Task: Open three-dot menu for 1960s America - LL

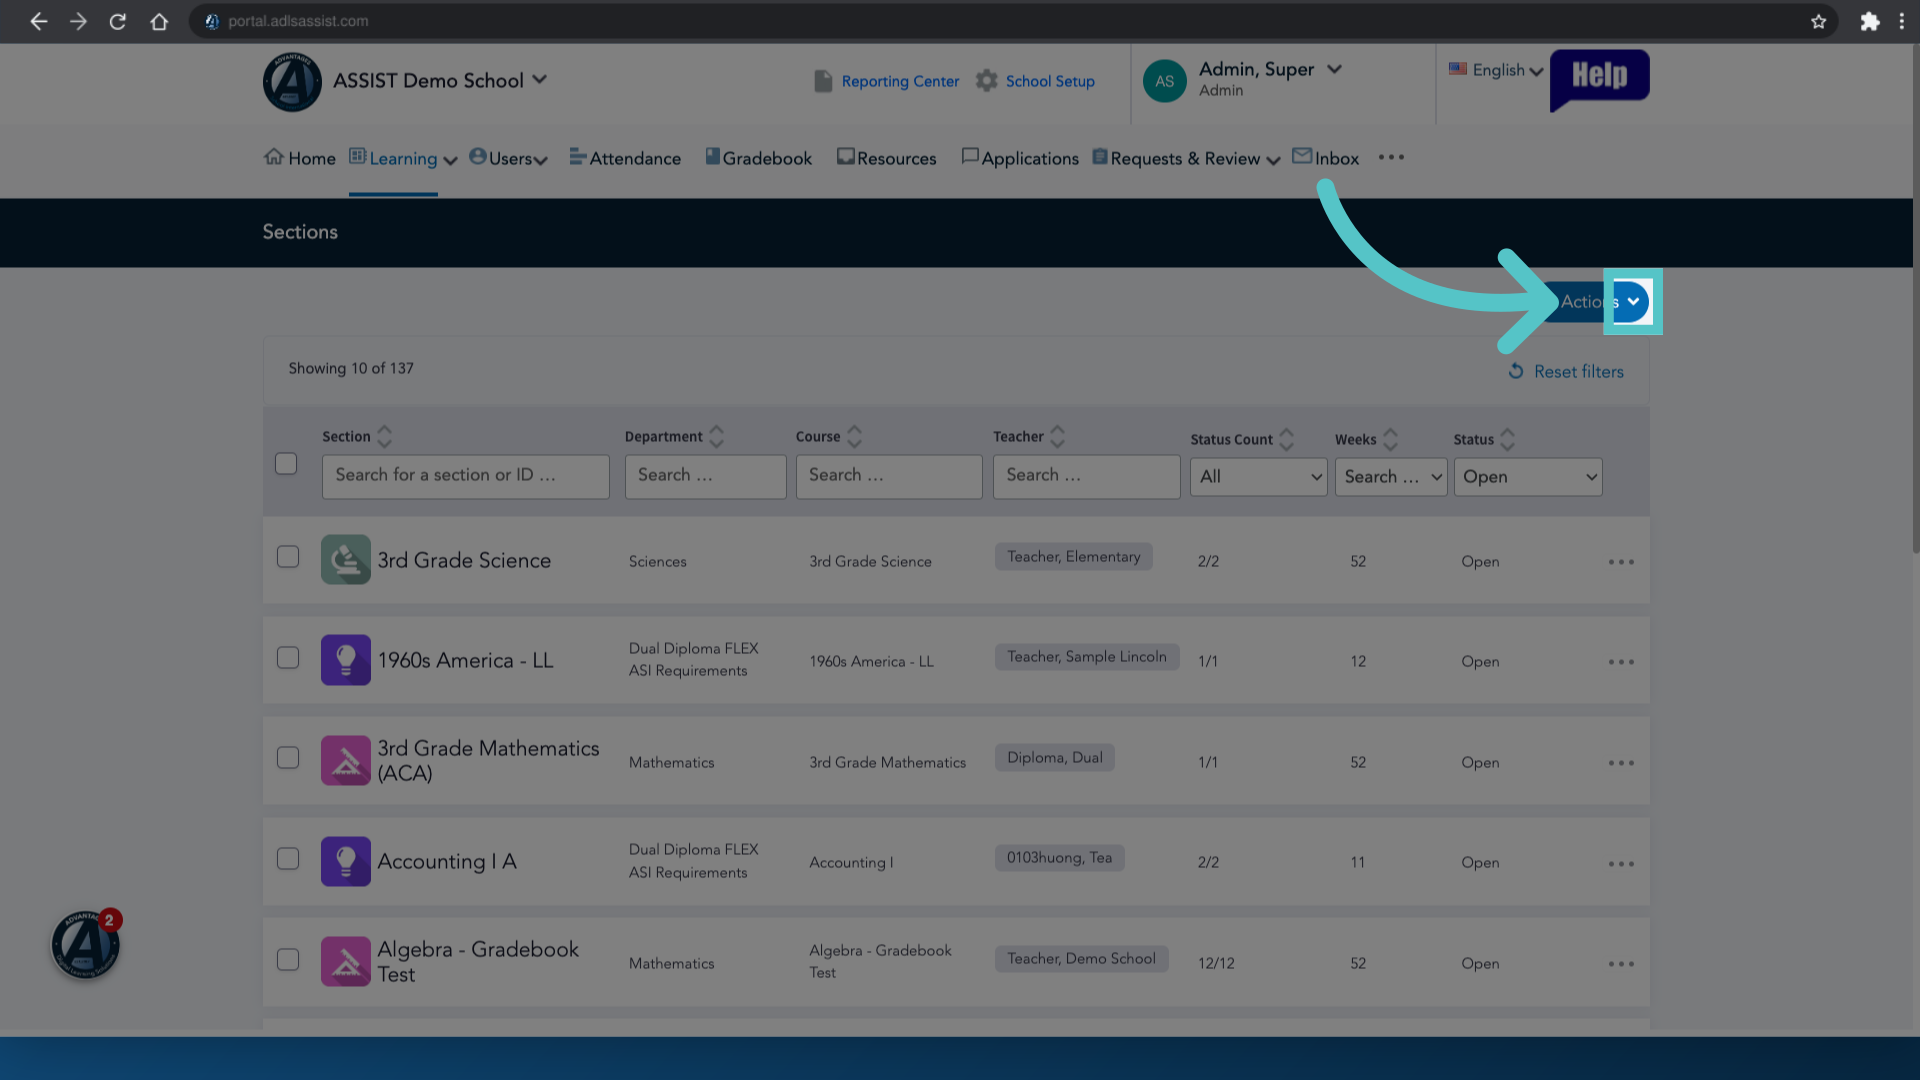Action: [x=1621, y=662]
